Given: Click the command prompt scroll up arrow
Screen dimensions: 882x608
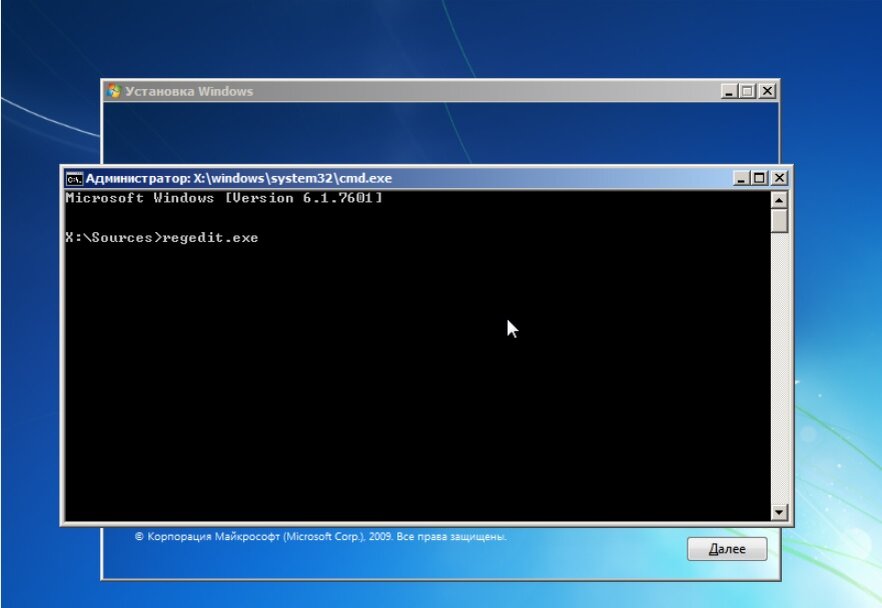Looking at the screenshot, I should point(779,200).
